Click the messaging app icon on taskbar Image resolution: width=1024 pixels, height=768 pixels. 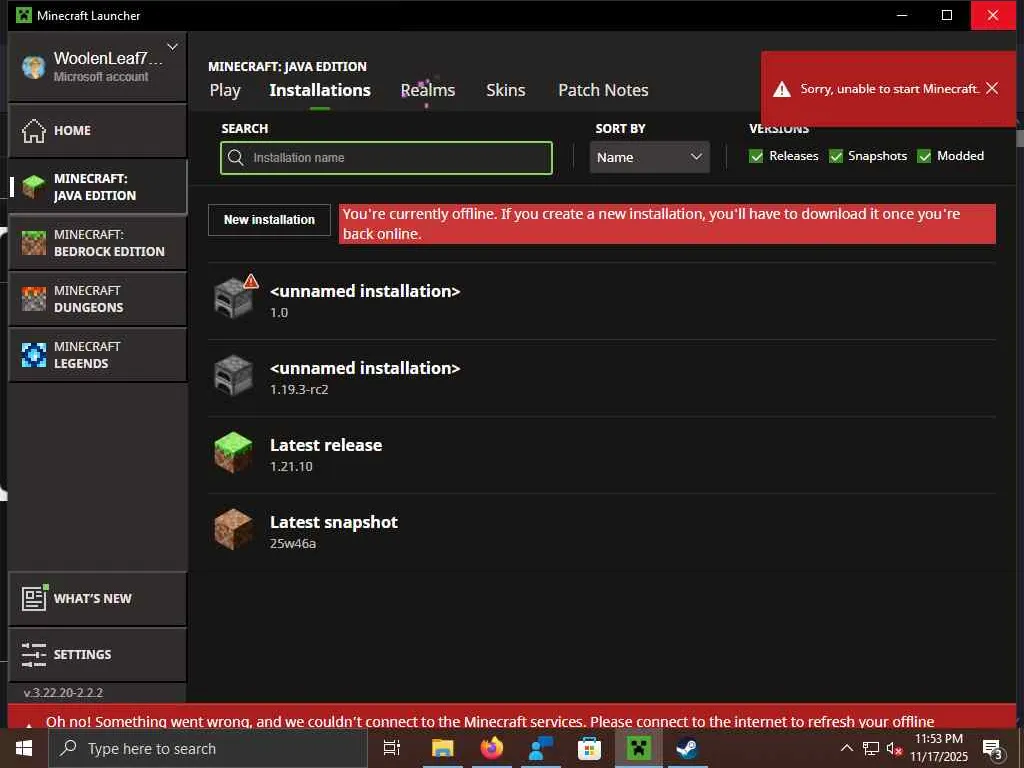click(x=541, y=748)
